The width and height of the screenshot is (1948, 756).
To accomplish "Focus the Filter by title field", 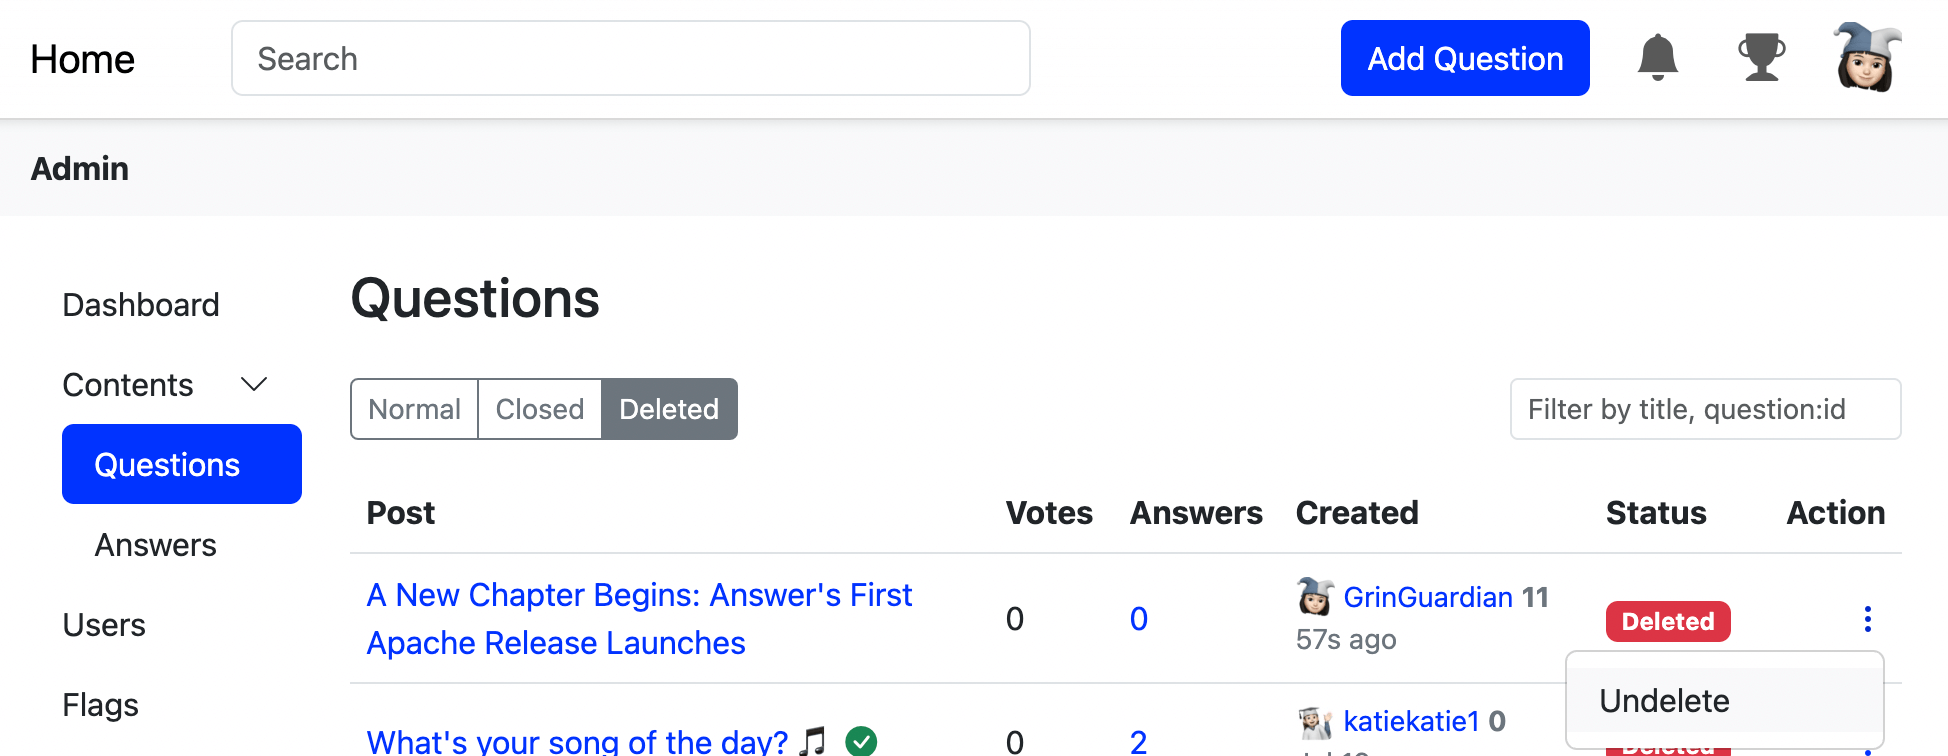I will (x=1705, y=409).
